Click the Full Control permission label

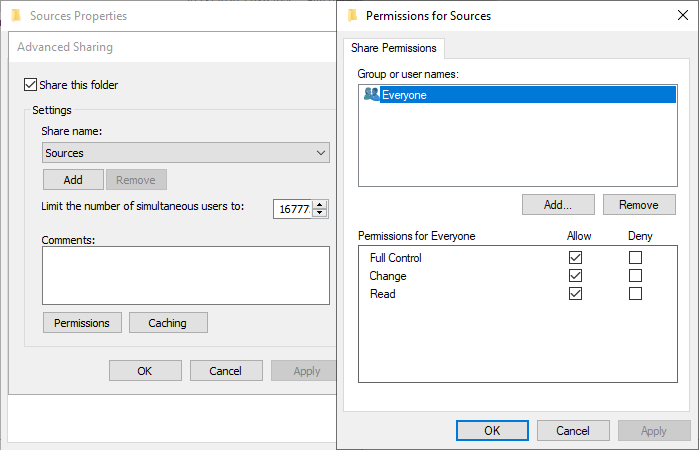(395, 258)
